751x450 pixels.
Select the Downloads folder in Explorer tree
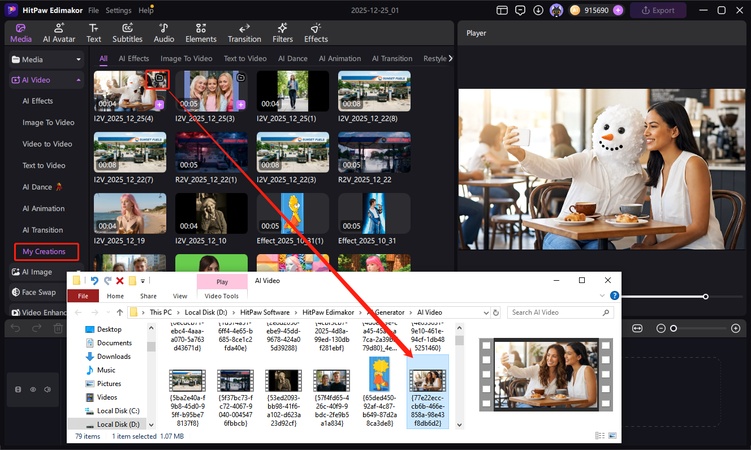[113, 356]
